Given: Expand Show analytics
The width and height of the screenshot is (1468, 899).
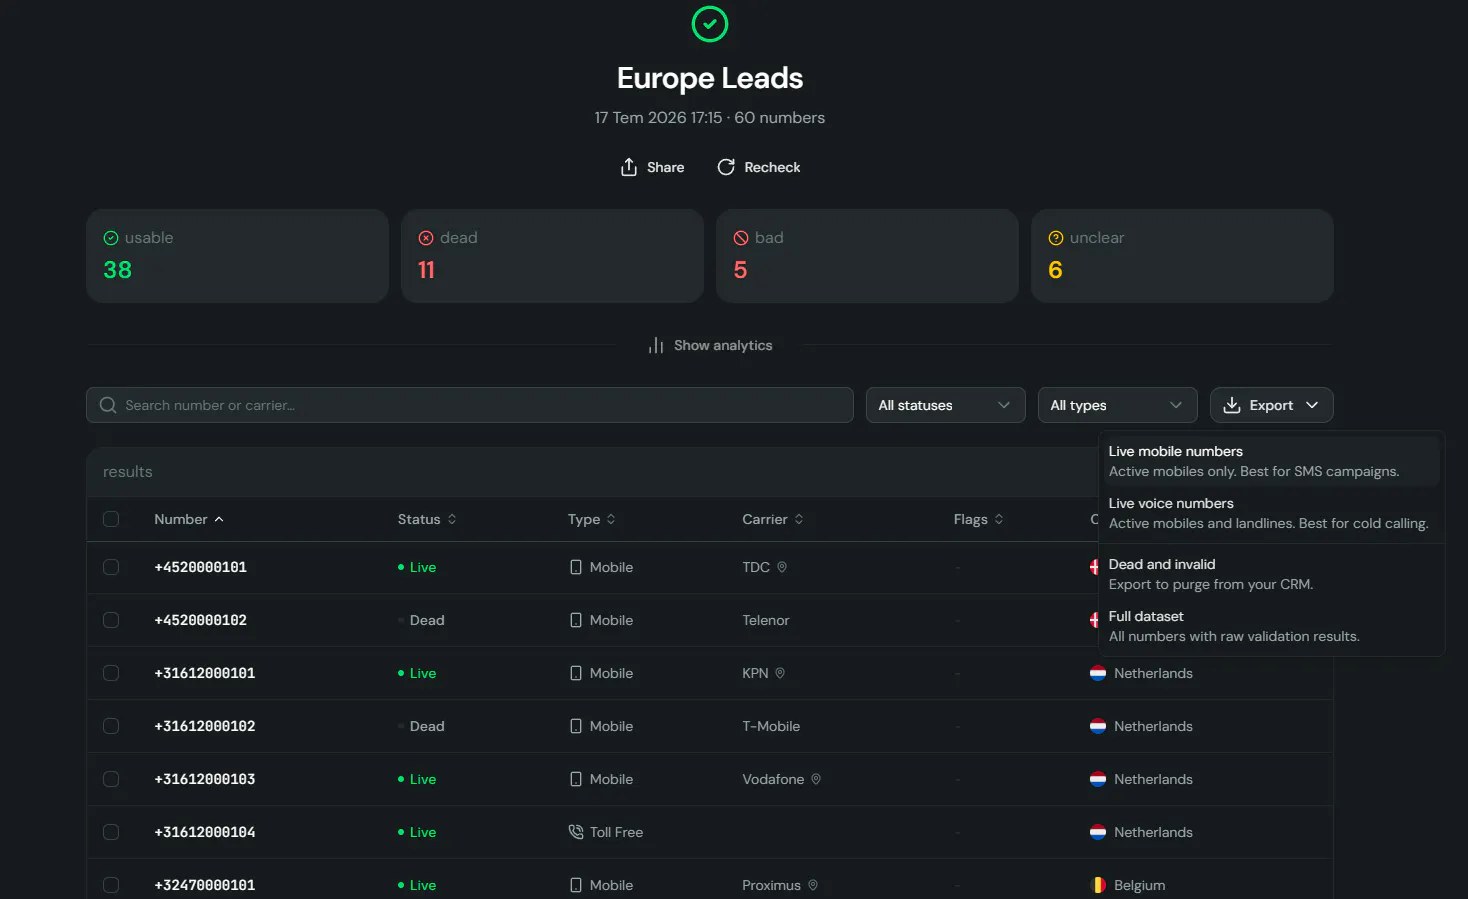Looking at the screenshot, I should click(x=710, y=345).
